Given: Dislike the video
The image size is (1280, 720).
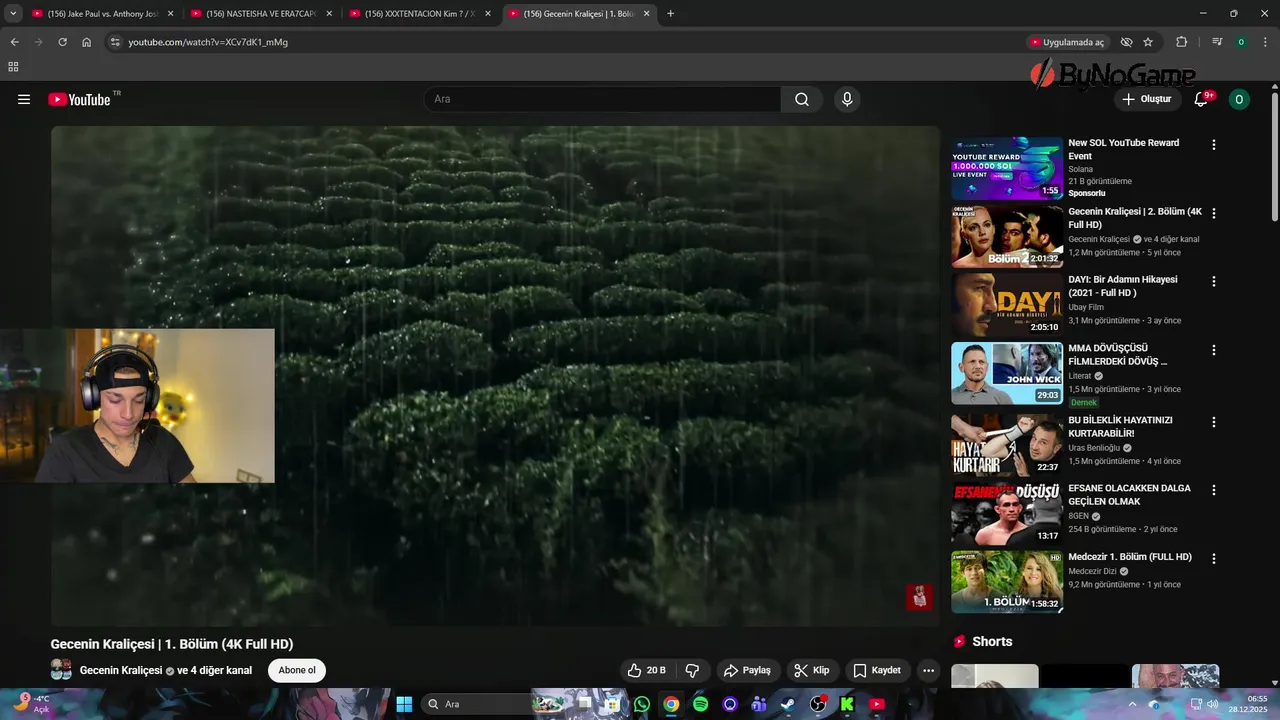Looking at the screenshot, I should [692, 670].
